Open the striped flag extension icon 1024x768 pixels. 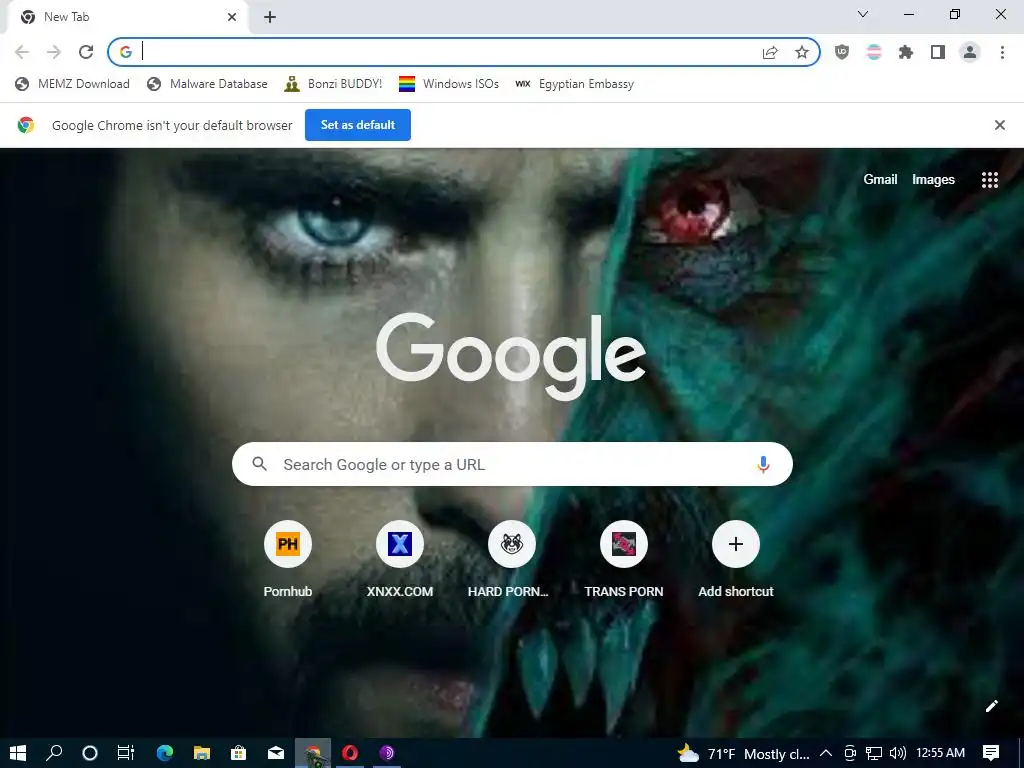(874, 52)
